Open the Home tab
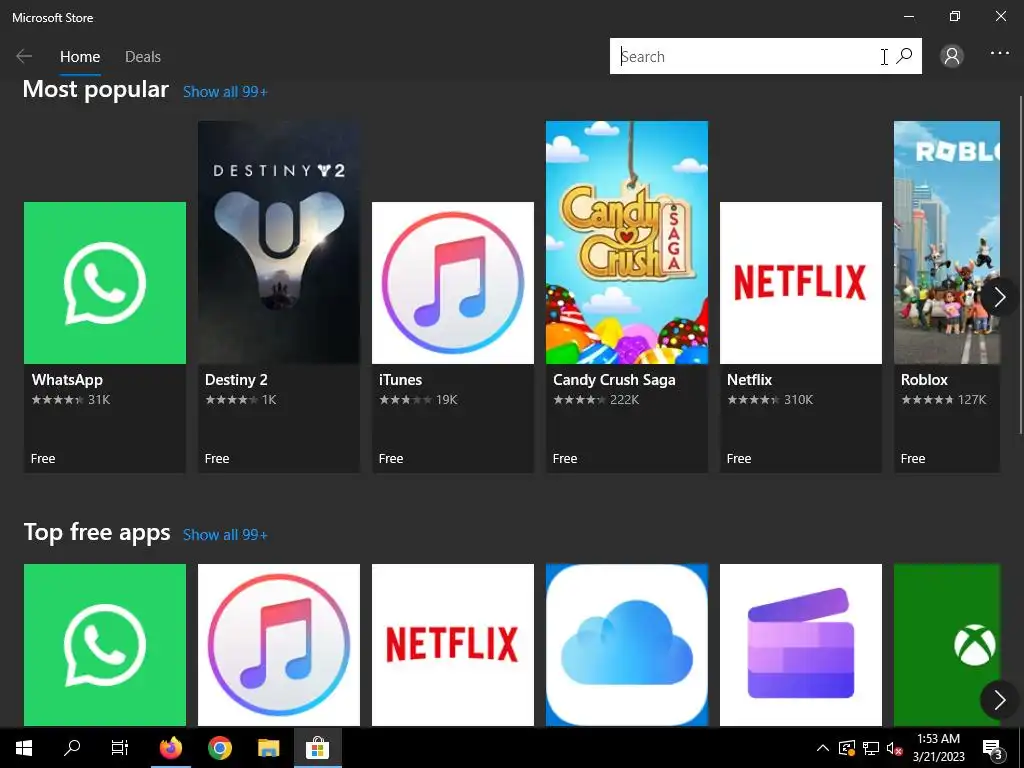The height and width of the screenshot is (768, 1024). 80,57
